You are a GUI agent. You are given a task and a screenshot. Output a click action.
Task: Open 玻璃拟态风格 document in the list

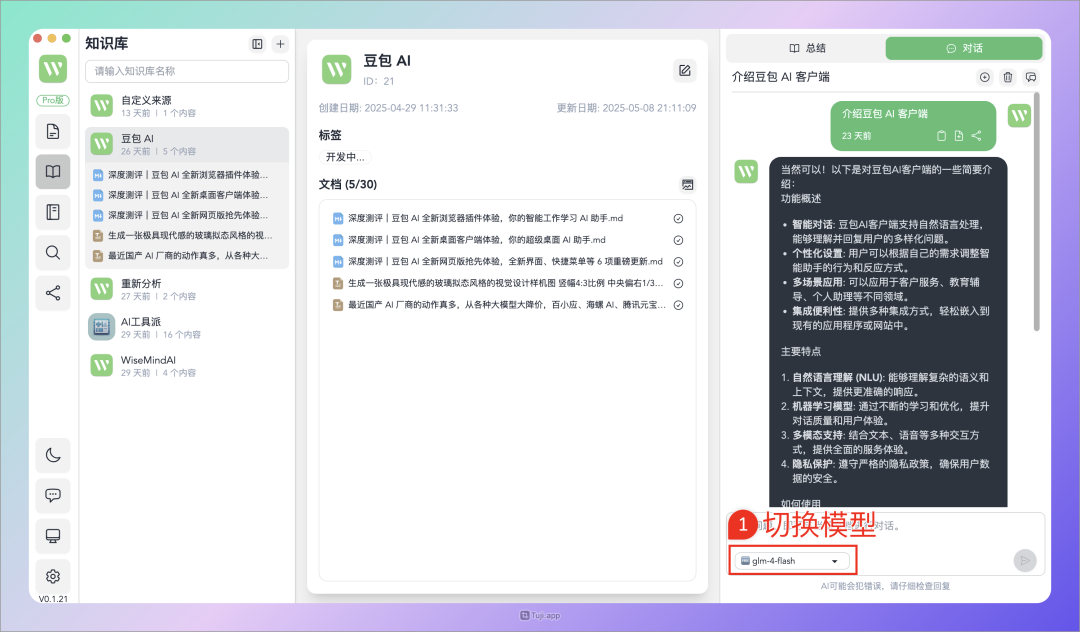[499, 283]
